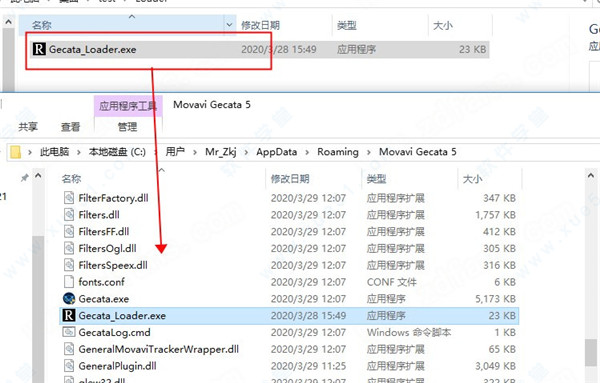The height and width of the screenshot is (383, 600).
Task: Expand chevron after Roaming in address bar
Action: (x=368, y=152)
